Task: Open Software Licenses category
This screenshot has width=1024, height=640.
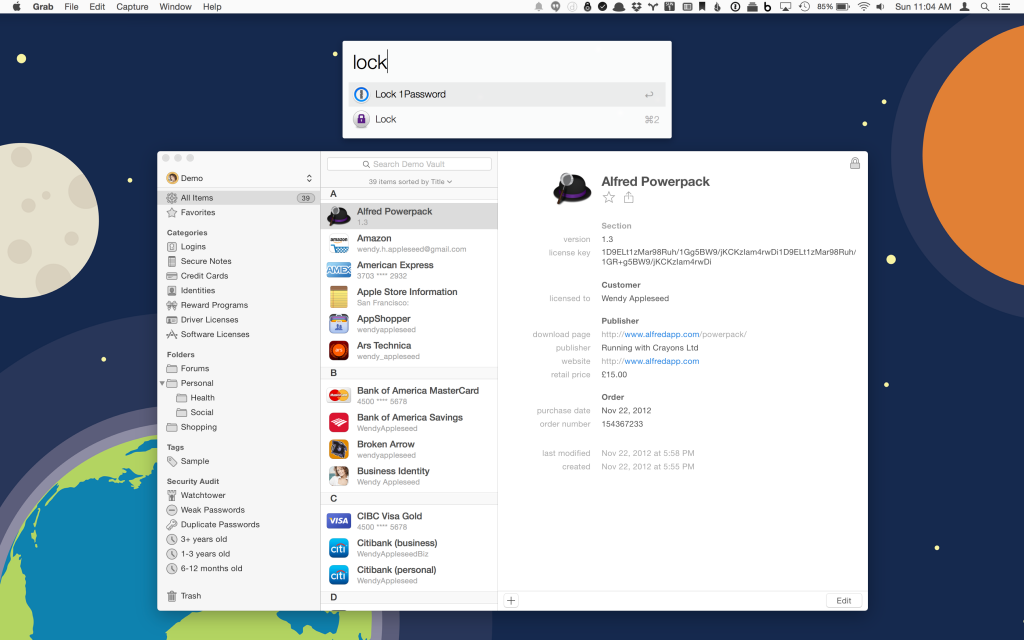Action: [x=215, y=334]
